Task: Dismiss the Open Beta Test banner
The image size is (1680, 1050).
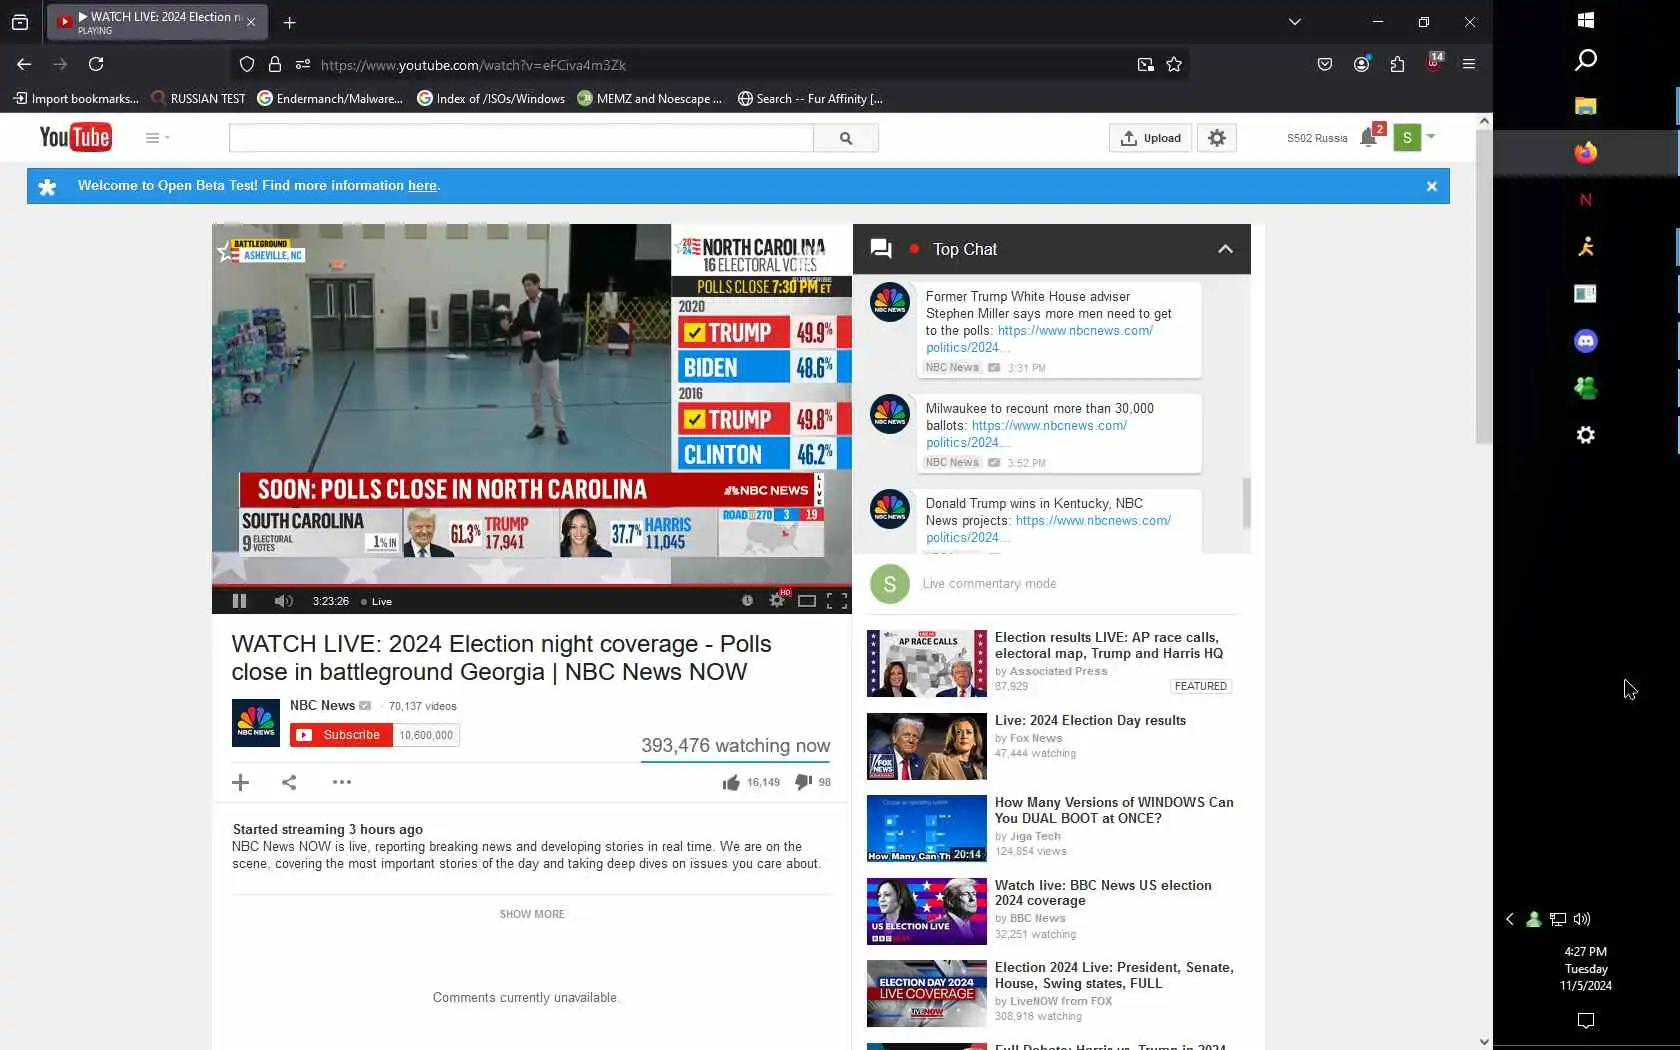Action: tap(1432, 186)
